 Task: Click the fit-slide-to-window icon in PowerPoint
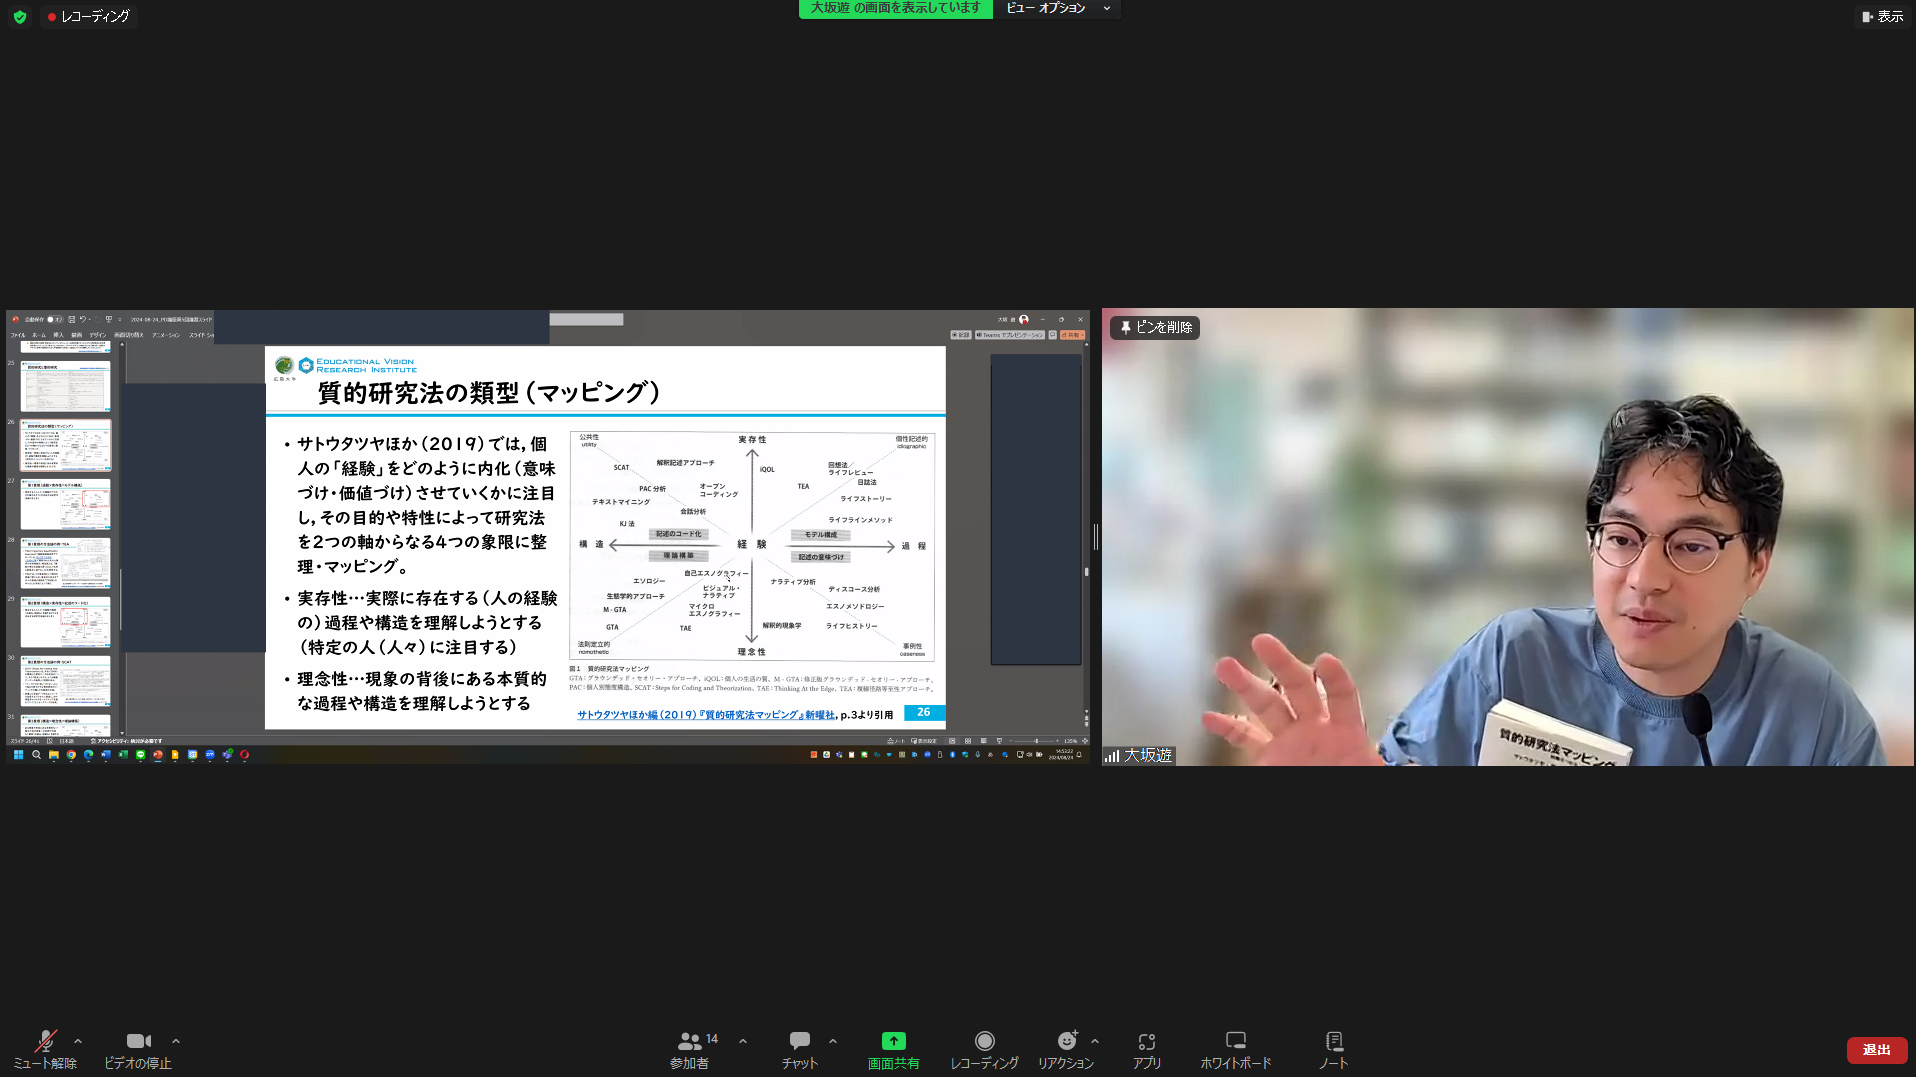tap(1085, 741)
